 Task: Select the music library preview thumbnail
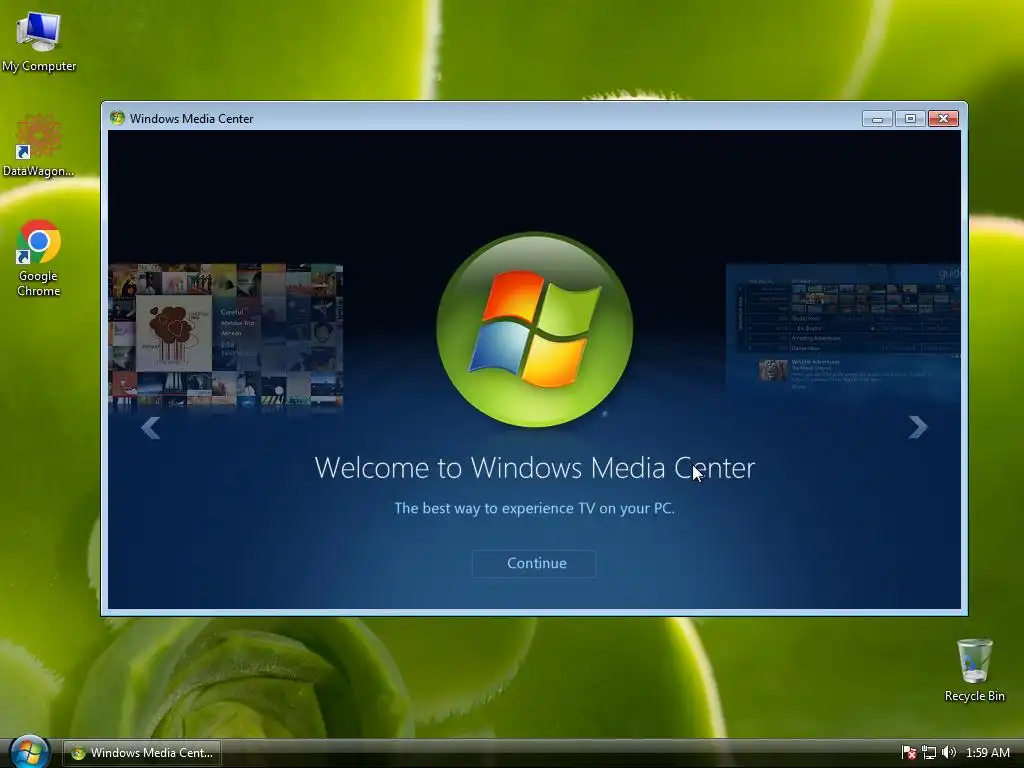click(x=226, y=336)
